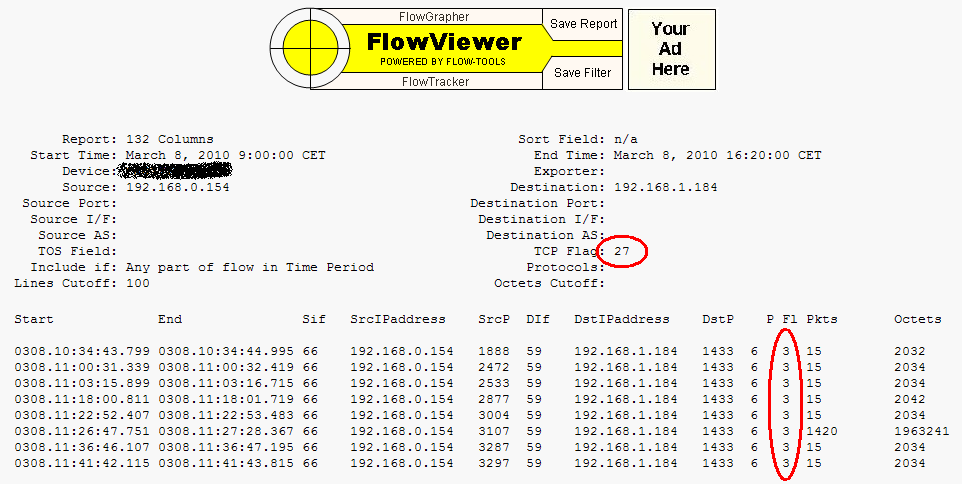Click source port value 3287

[494, 447]
